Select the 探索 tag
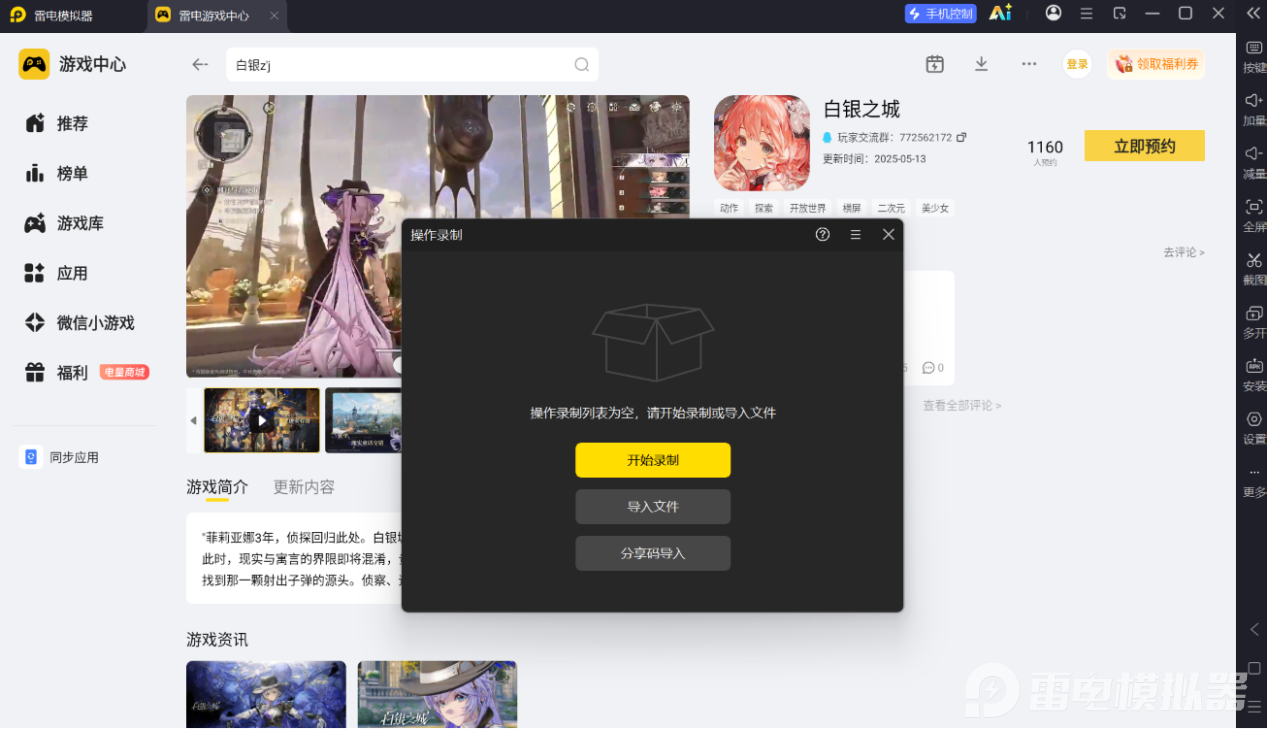The width and height of the screenshot is (1267, 729). click(x=764, y=208)
